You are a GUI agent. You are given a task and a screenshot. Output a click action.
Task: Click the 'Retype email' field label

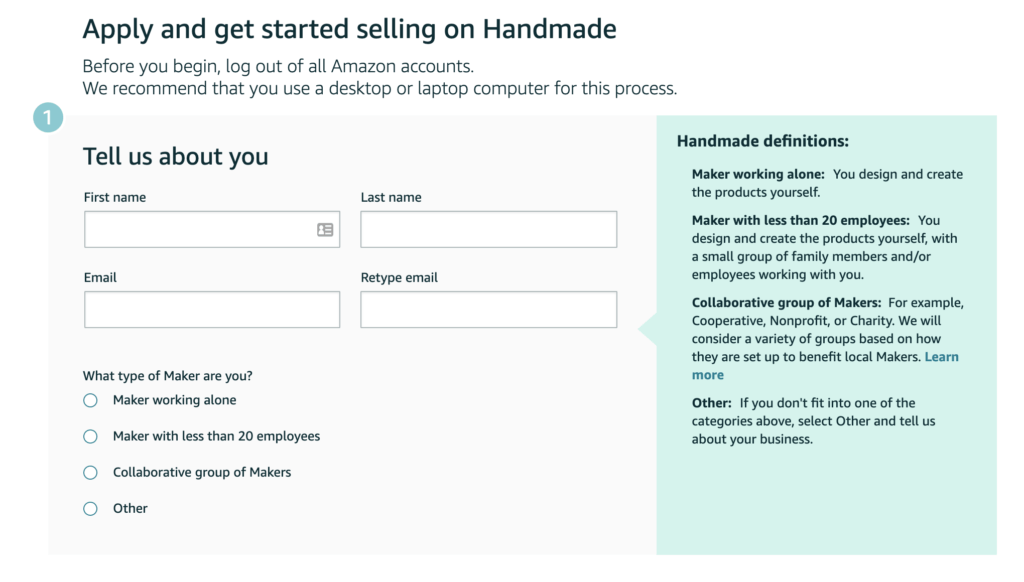click(x=399, y=278)
